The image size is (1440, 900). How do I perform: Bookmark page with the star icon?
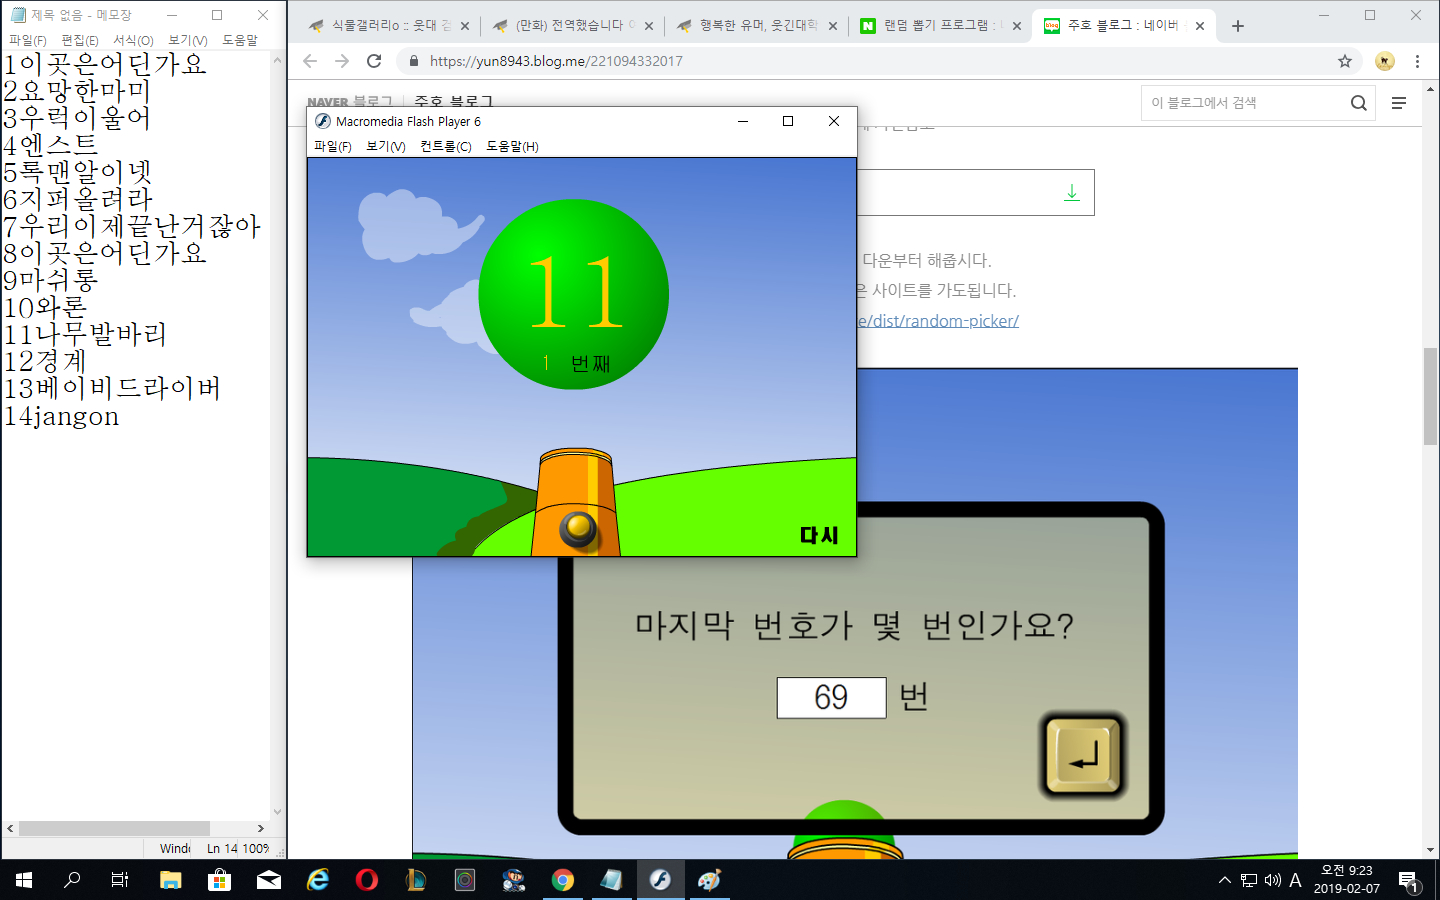click(x=1345, y=61)
